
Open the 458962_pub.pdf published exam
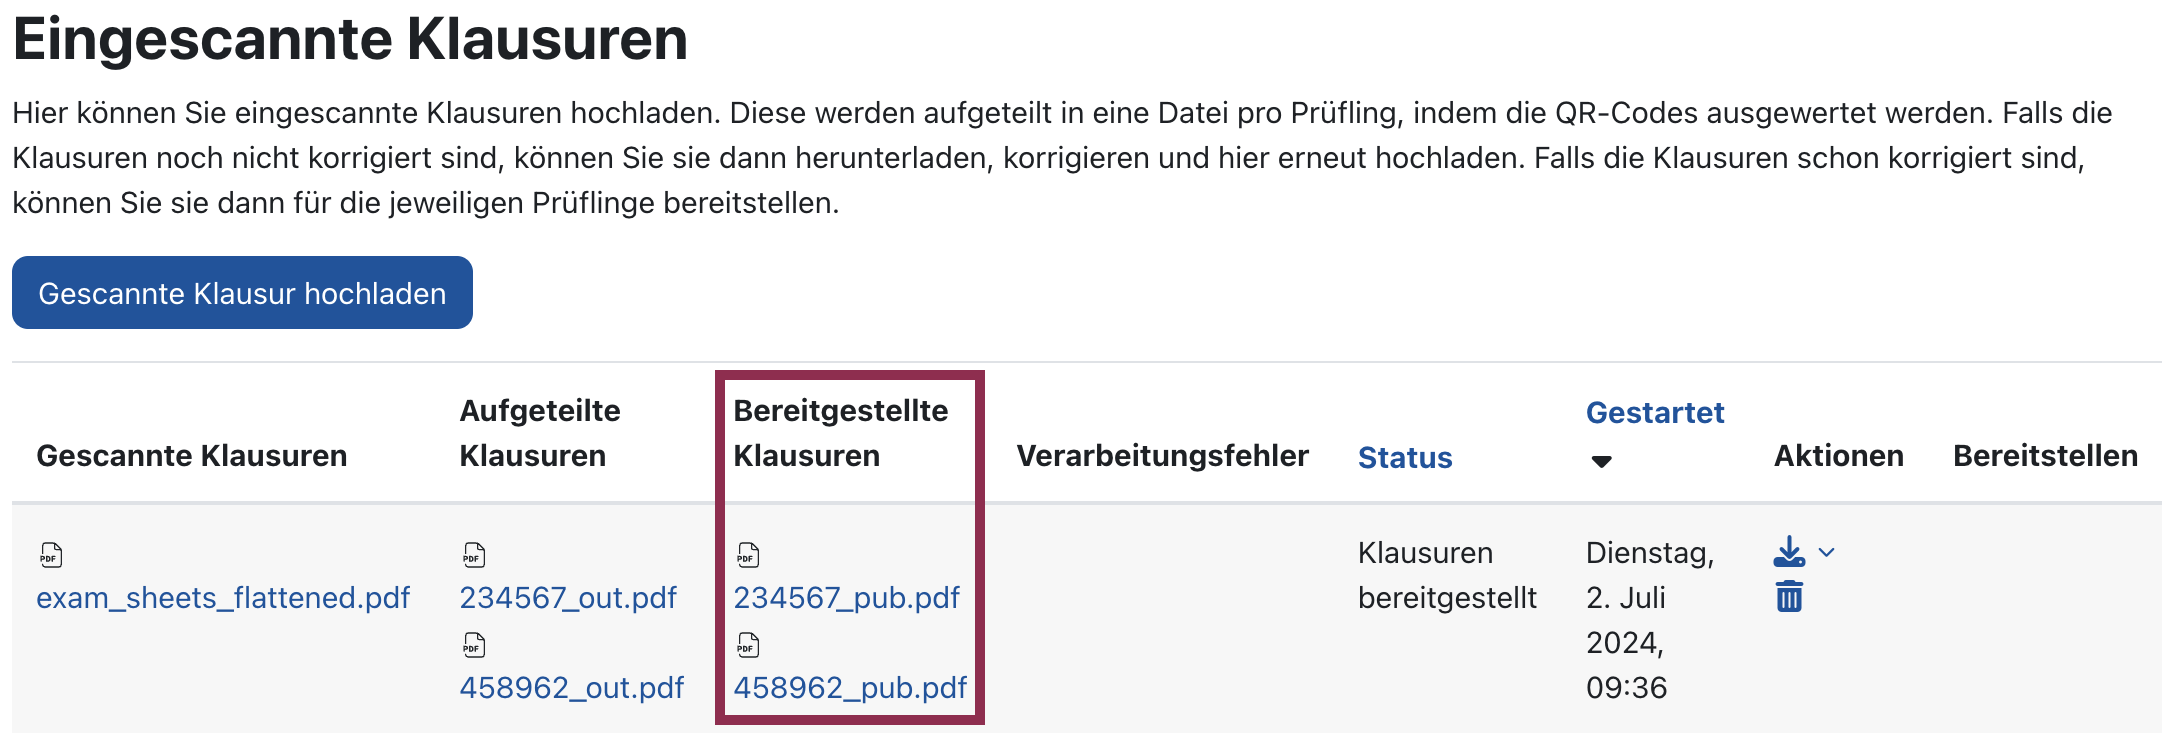click(x=850, y=687)
